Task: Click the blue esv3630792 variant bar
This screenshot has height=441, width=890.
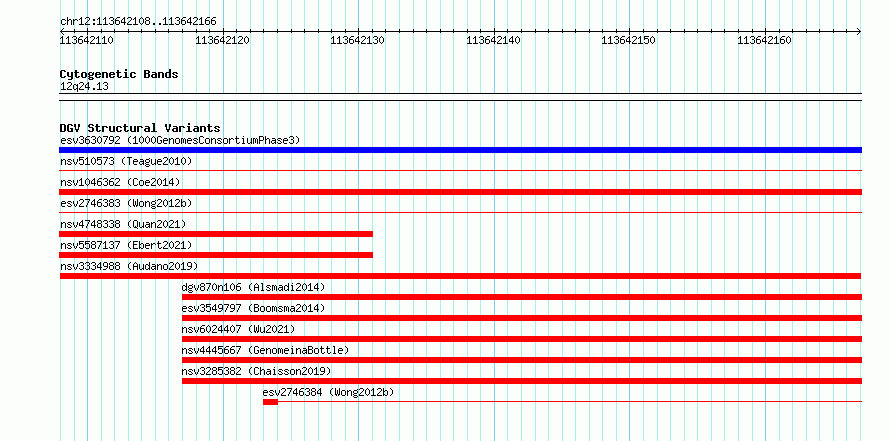Action: click(x=460, y=150)
